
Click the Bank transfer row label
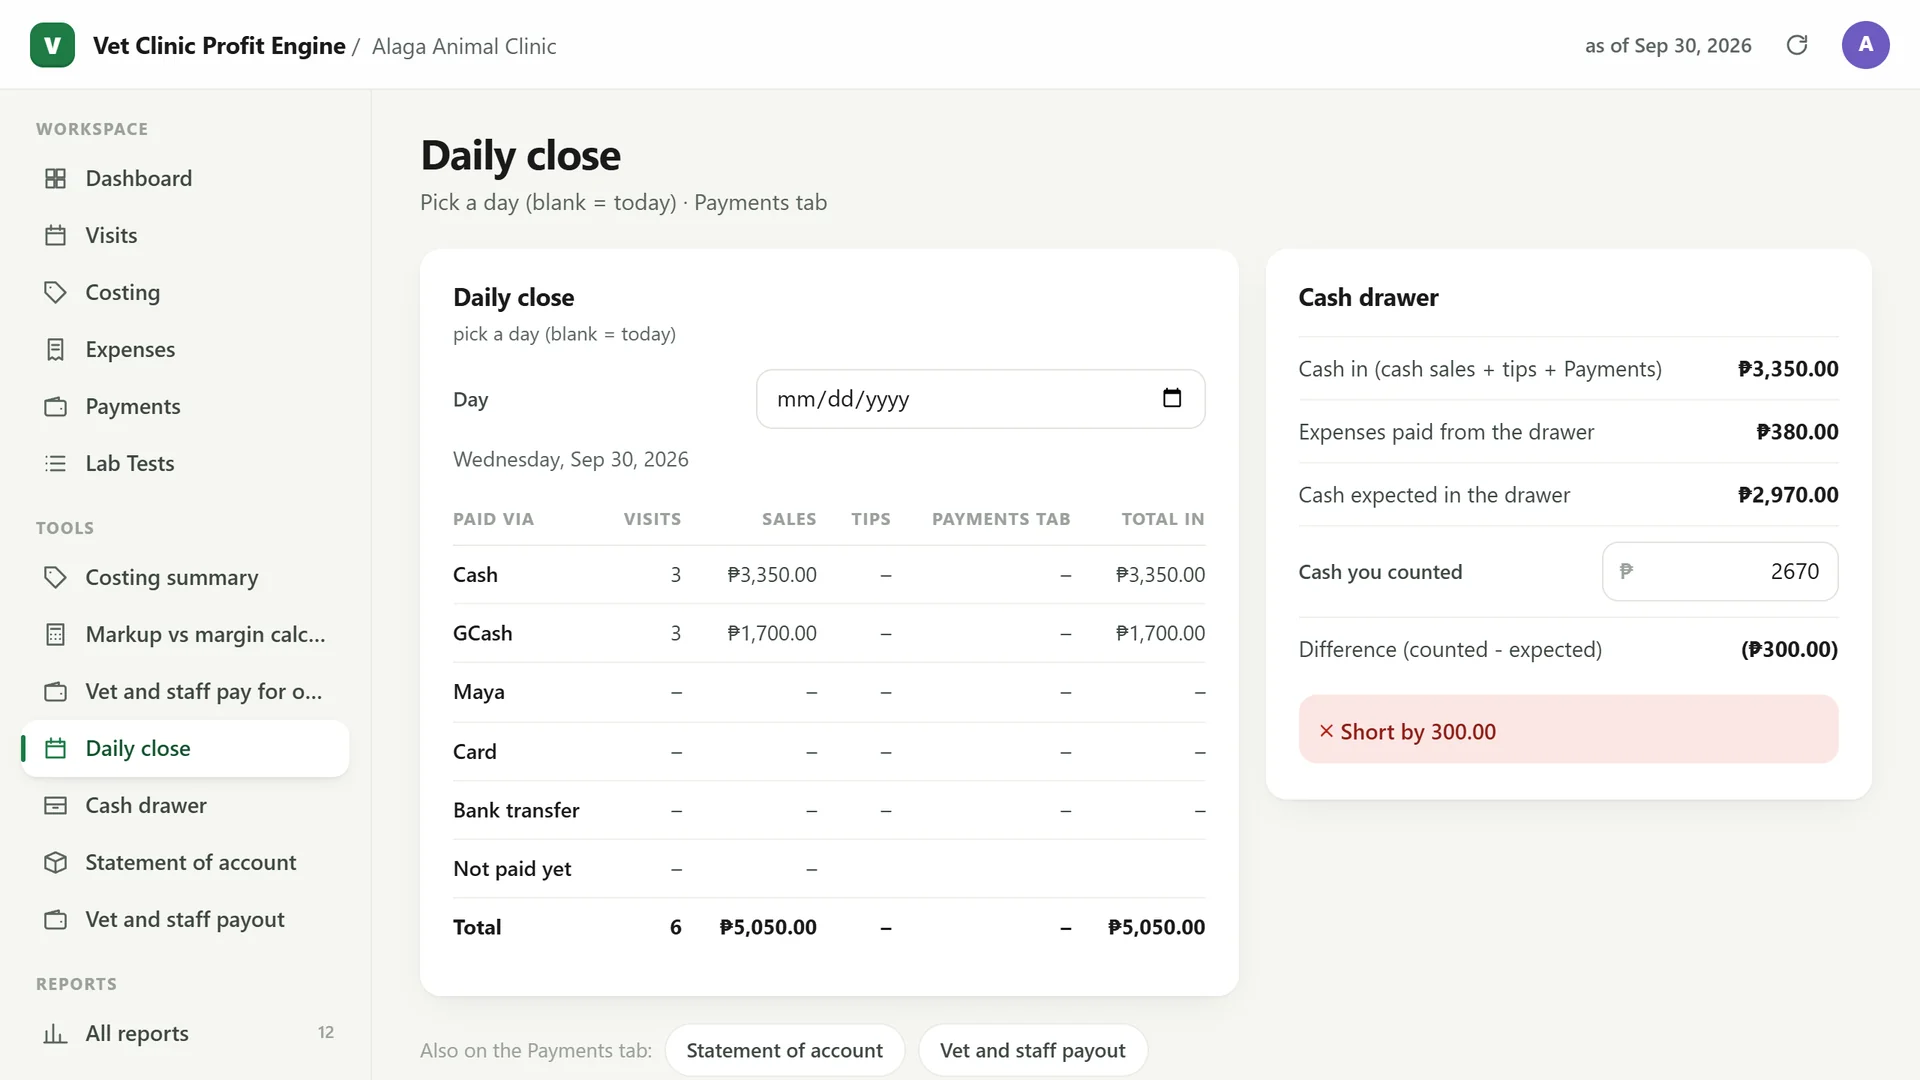click(x=516, y=810)
